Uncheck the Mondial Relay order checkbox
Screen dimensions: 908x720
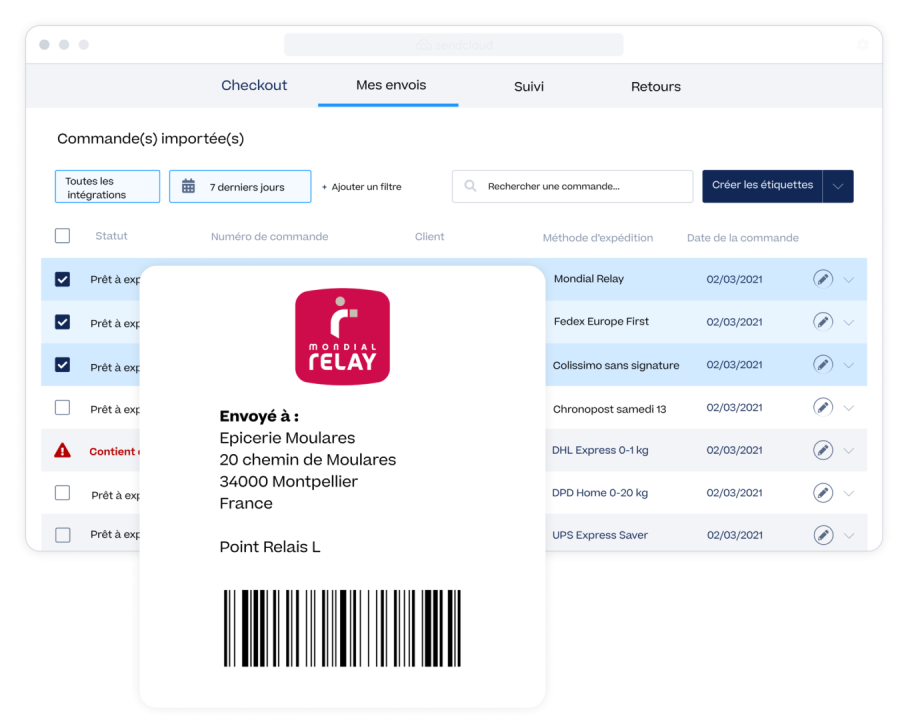[x=62, y=279]
